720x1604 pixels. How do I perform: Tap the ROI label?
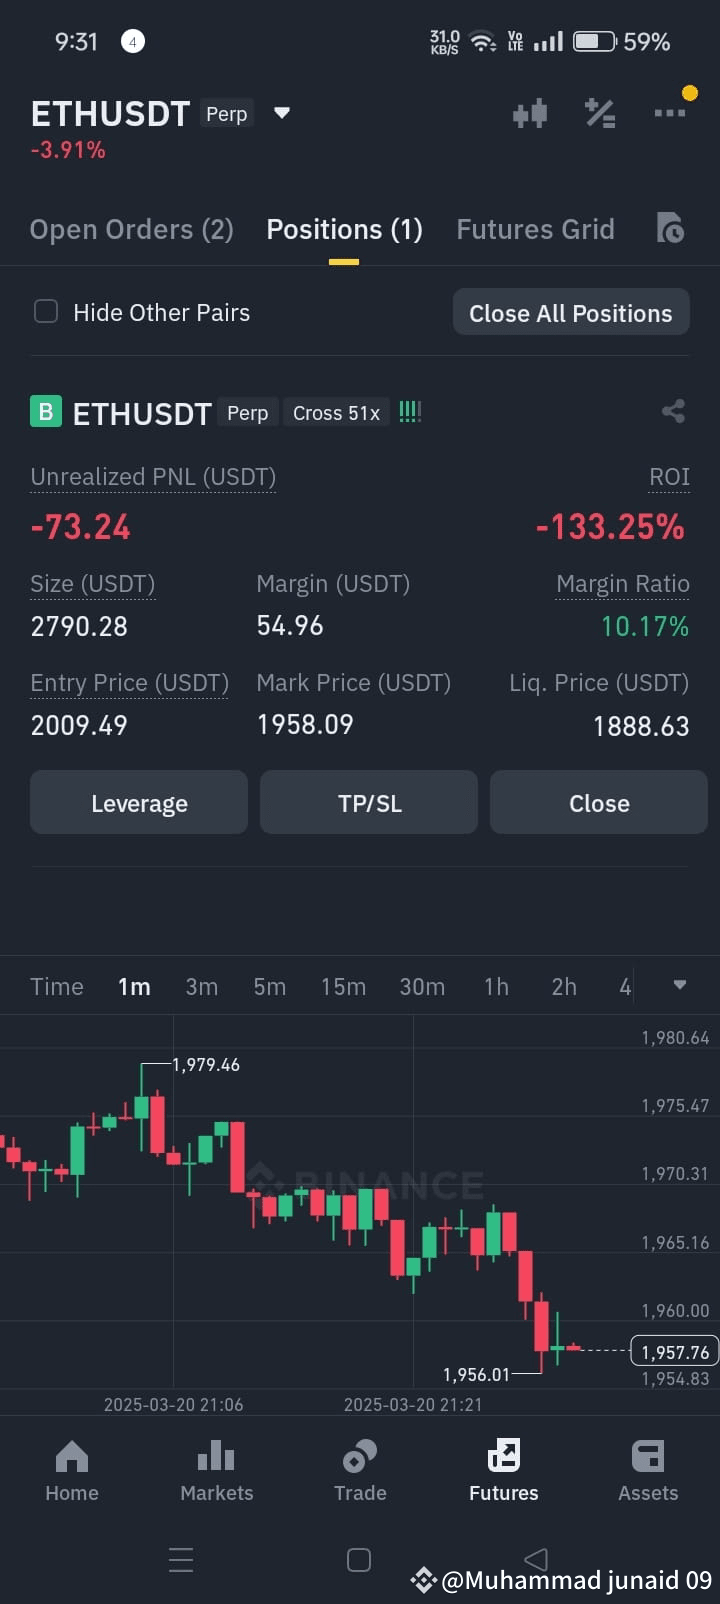[669, 477]
